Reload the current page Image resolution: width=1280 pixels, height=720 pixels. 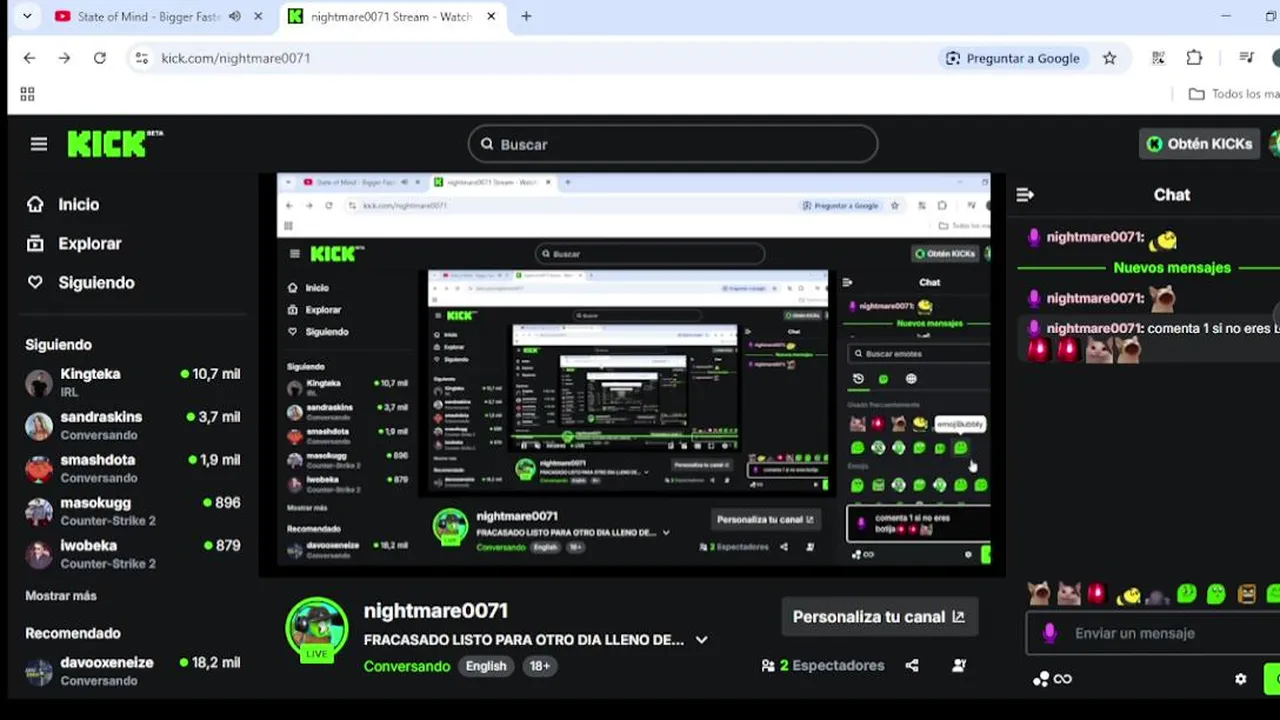100,58
